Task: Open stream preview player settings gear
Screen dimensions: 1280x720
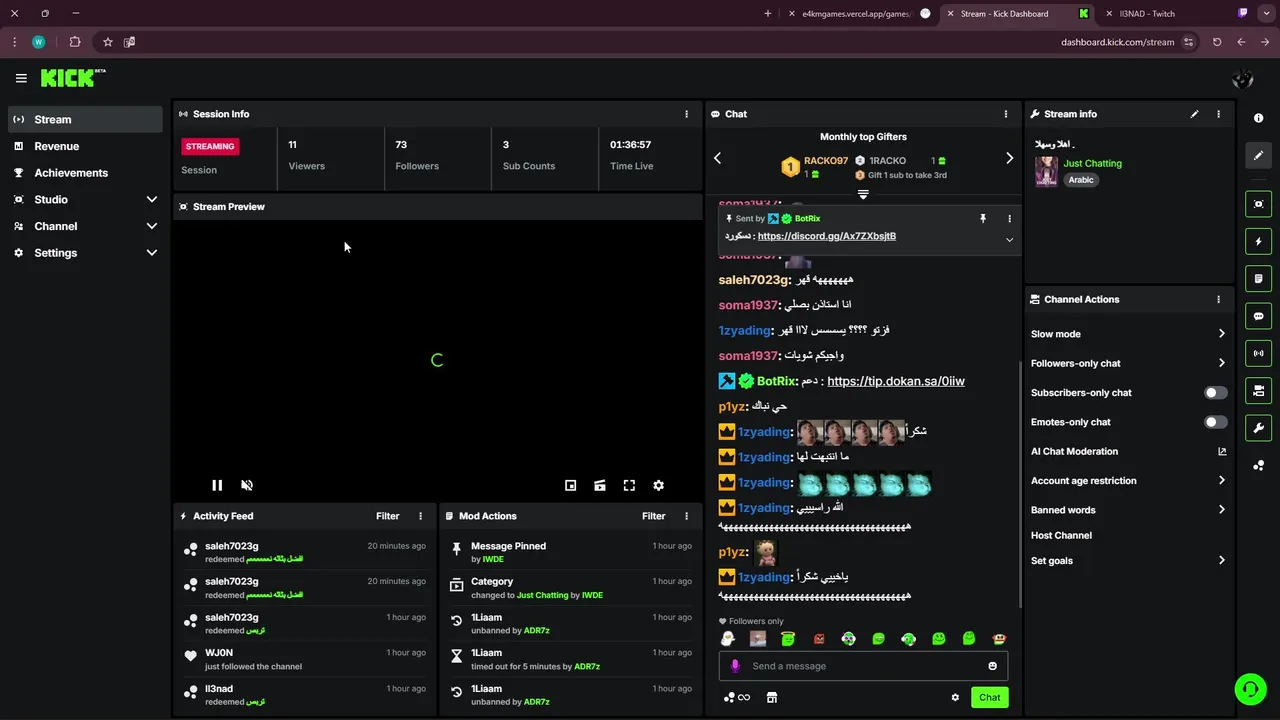Action: (x=658, y=485)
